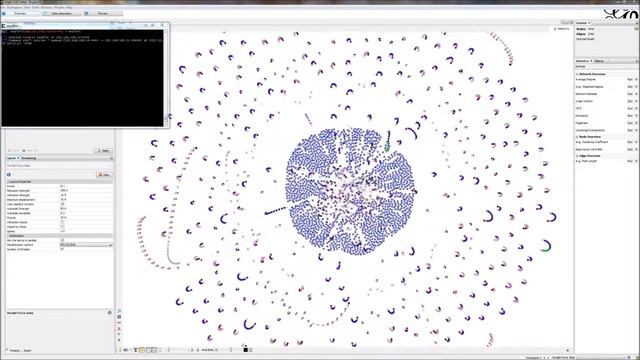640x360 pixels.
Task: Open the Parallelization method dropdown
Action: [86, 245]
